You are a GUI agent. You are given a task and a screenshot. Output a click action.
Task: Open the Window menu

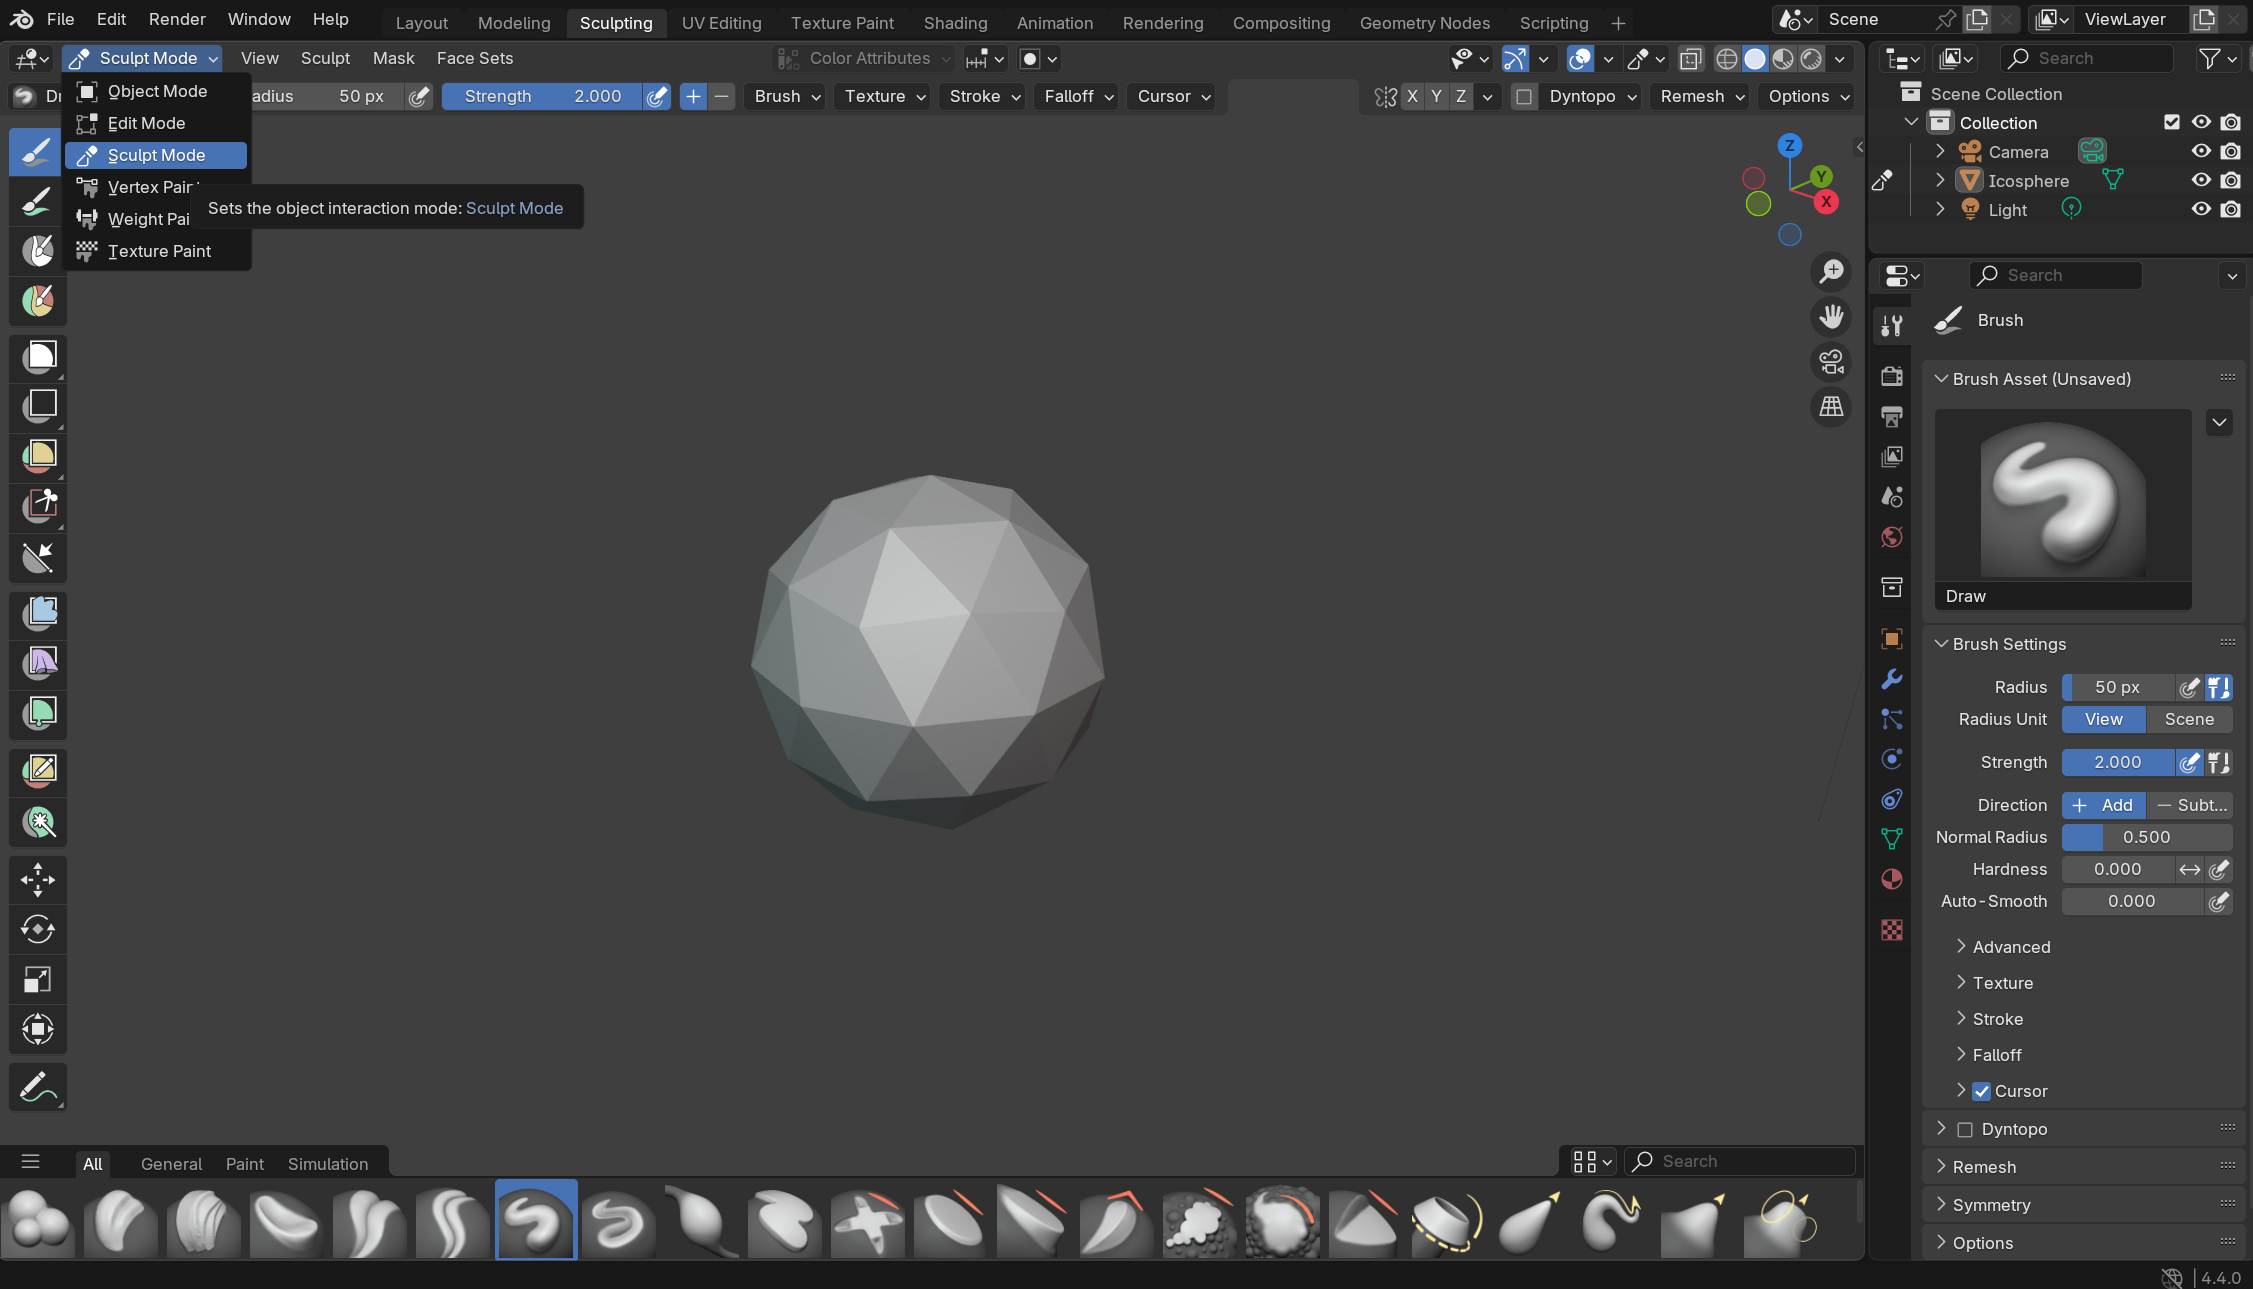(259, 19)
